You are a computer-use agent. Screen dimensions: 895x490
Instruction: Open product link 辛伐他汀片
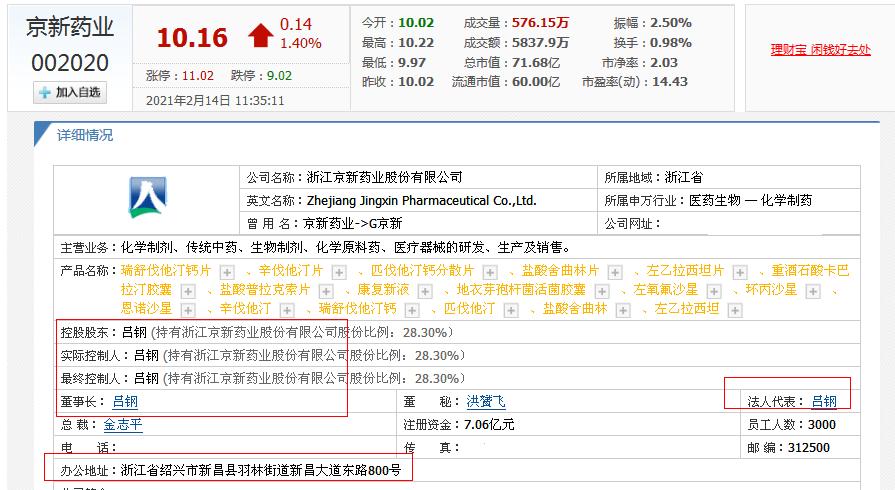pos(291,271)
